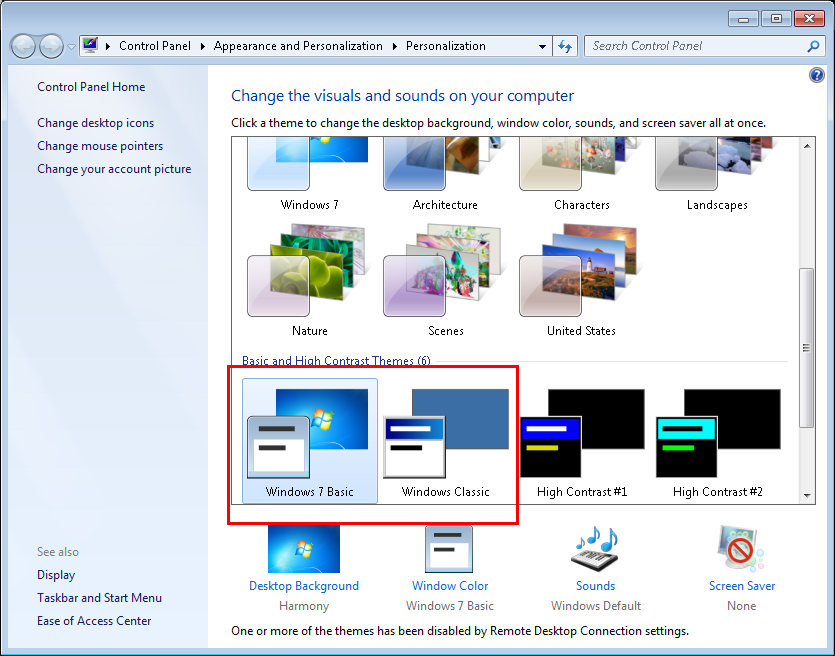
Task: Open Change desktop icons link
Action: pos(96,123)
